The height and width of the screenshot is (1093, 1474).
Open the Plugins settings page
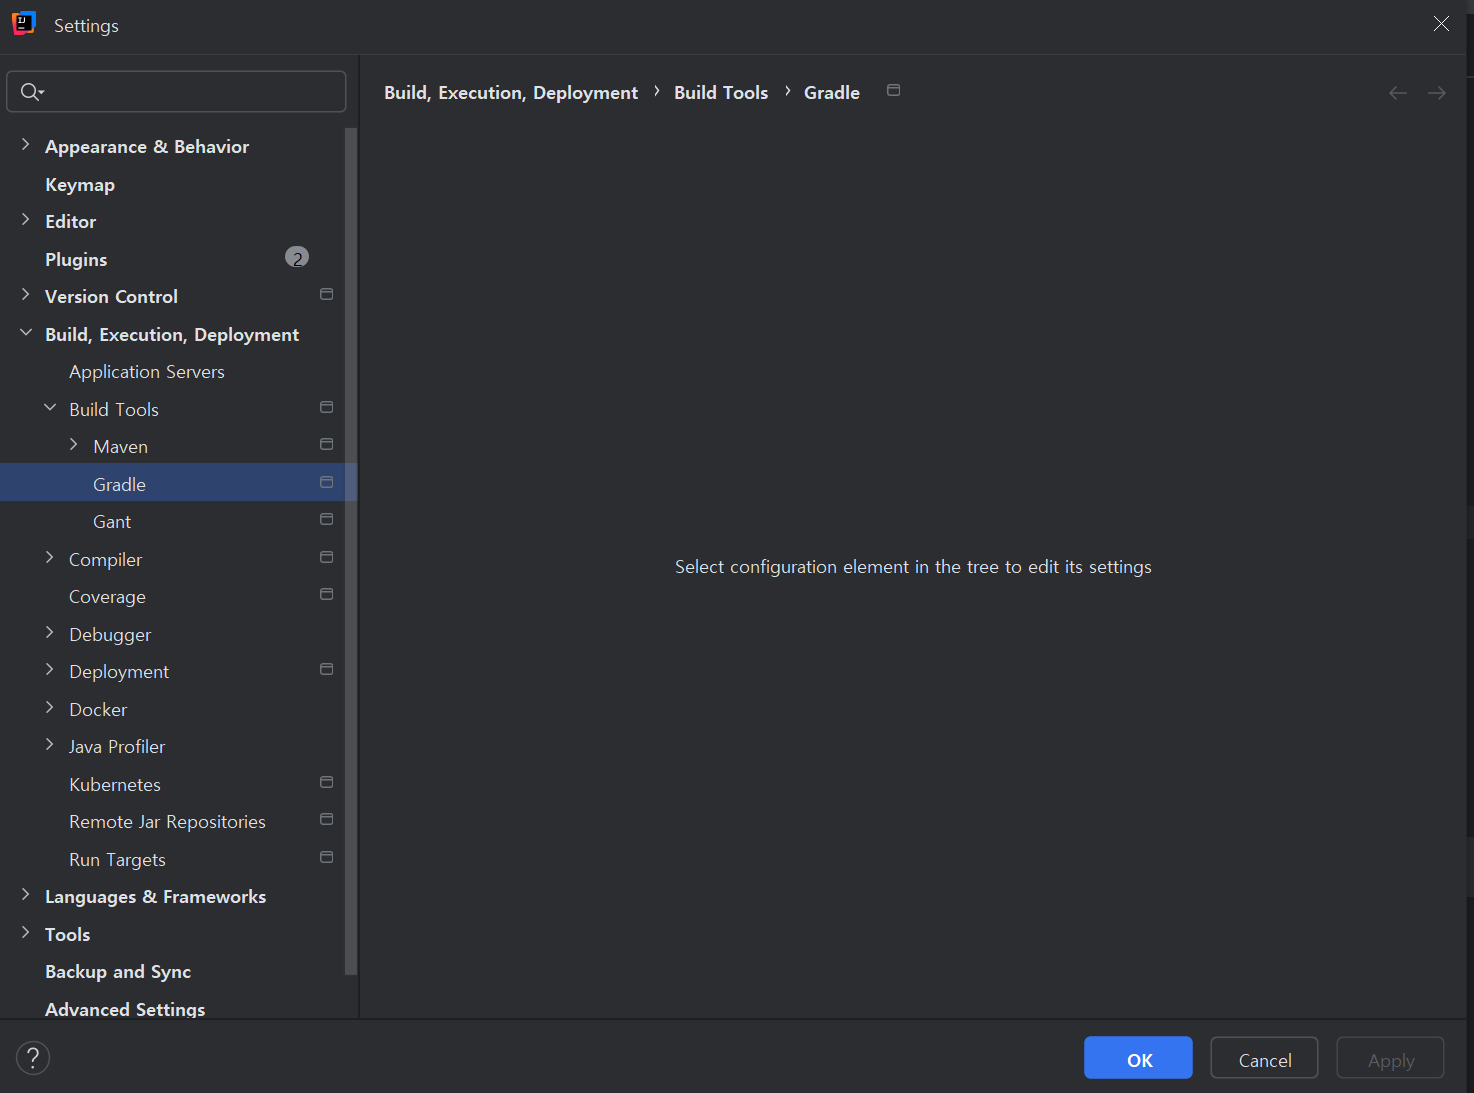(76, 260)
